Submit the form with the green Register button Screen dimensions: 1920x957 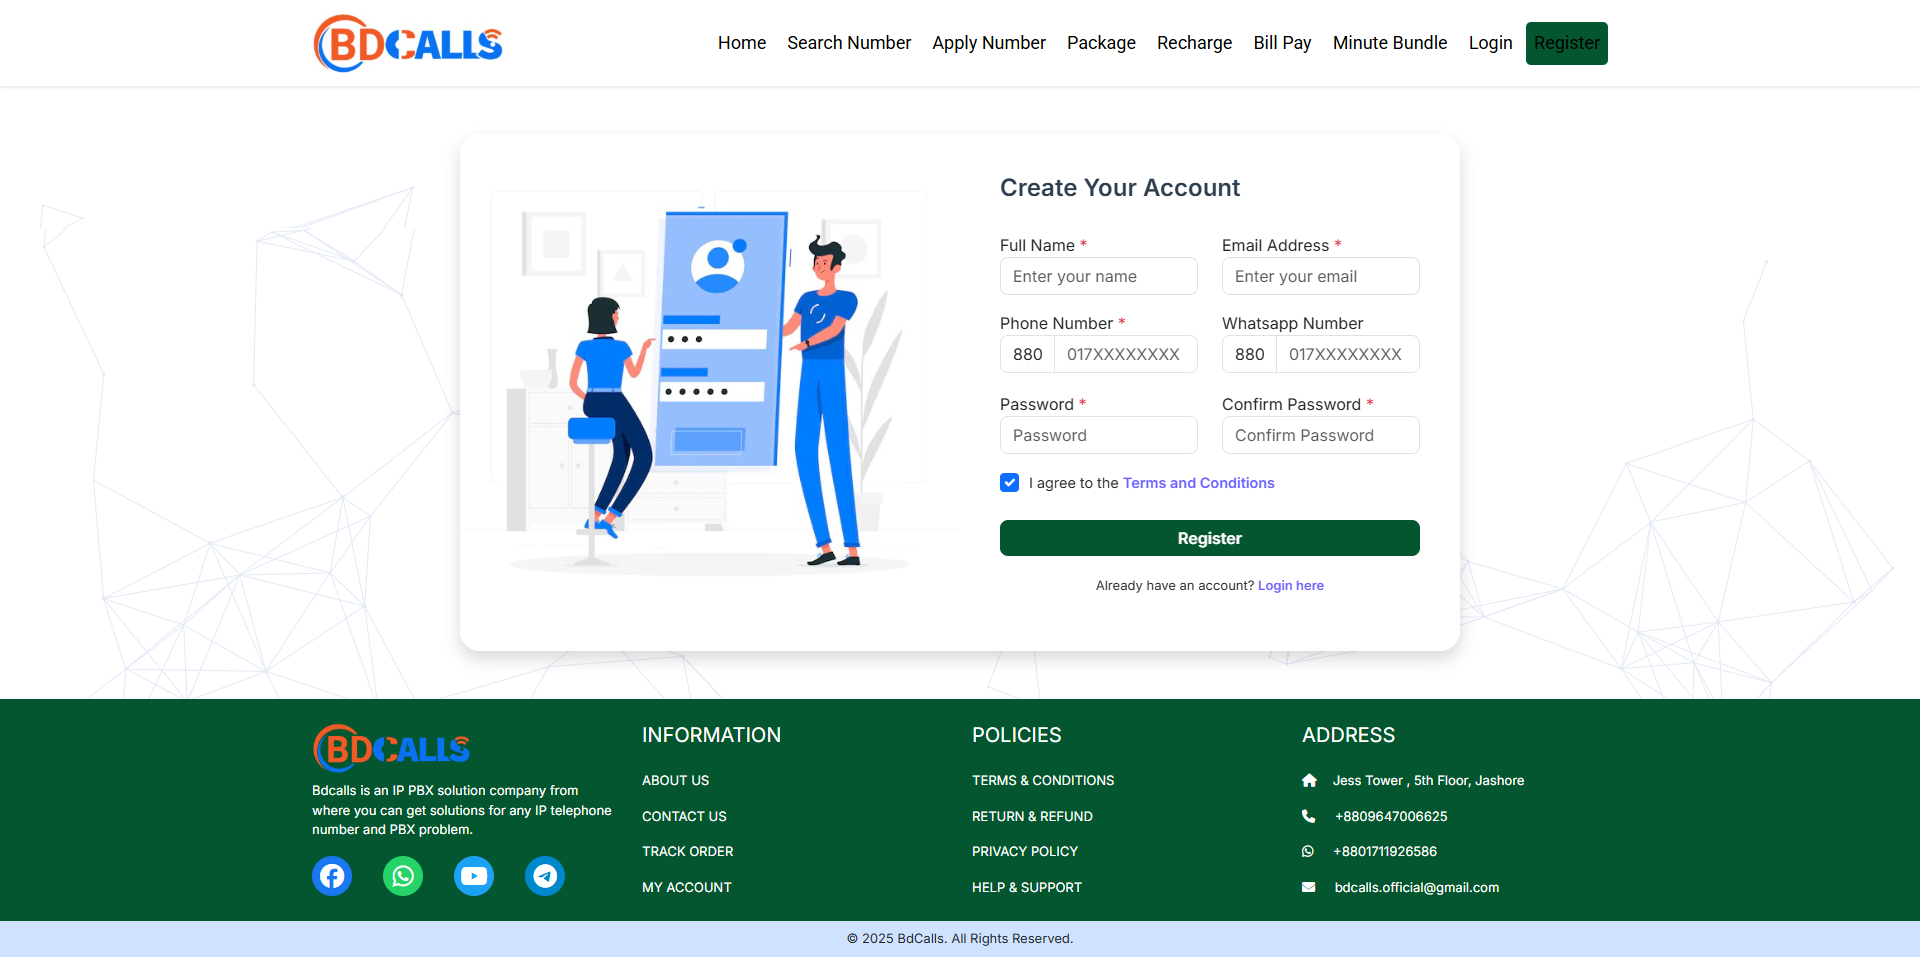[x=1209, y=538]
